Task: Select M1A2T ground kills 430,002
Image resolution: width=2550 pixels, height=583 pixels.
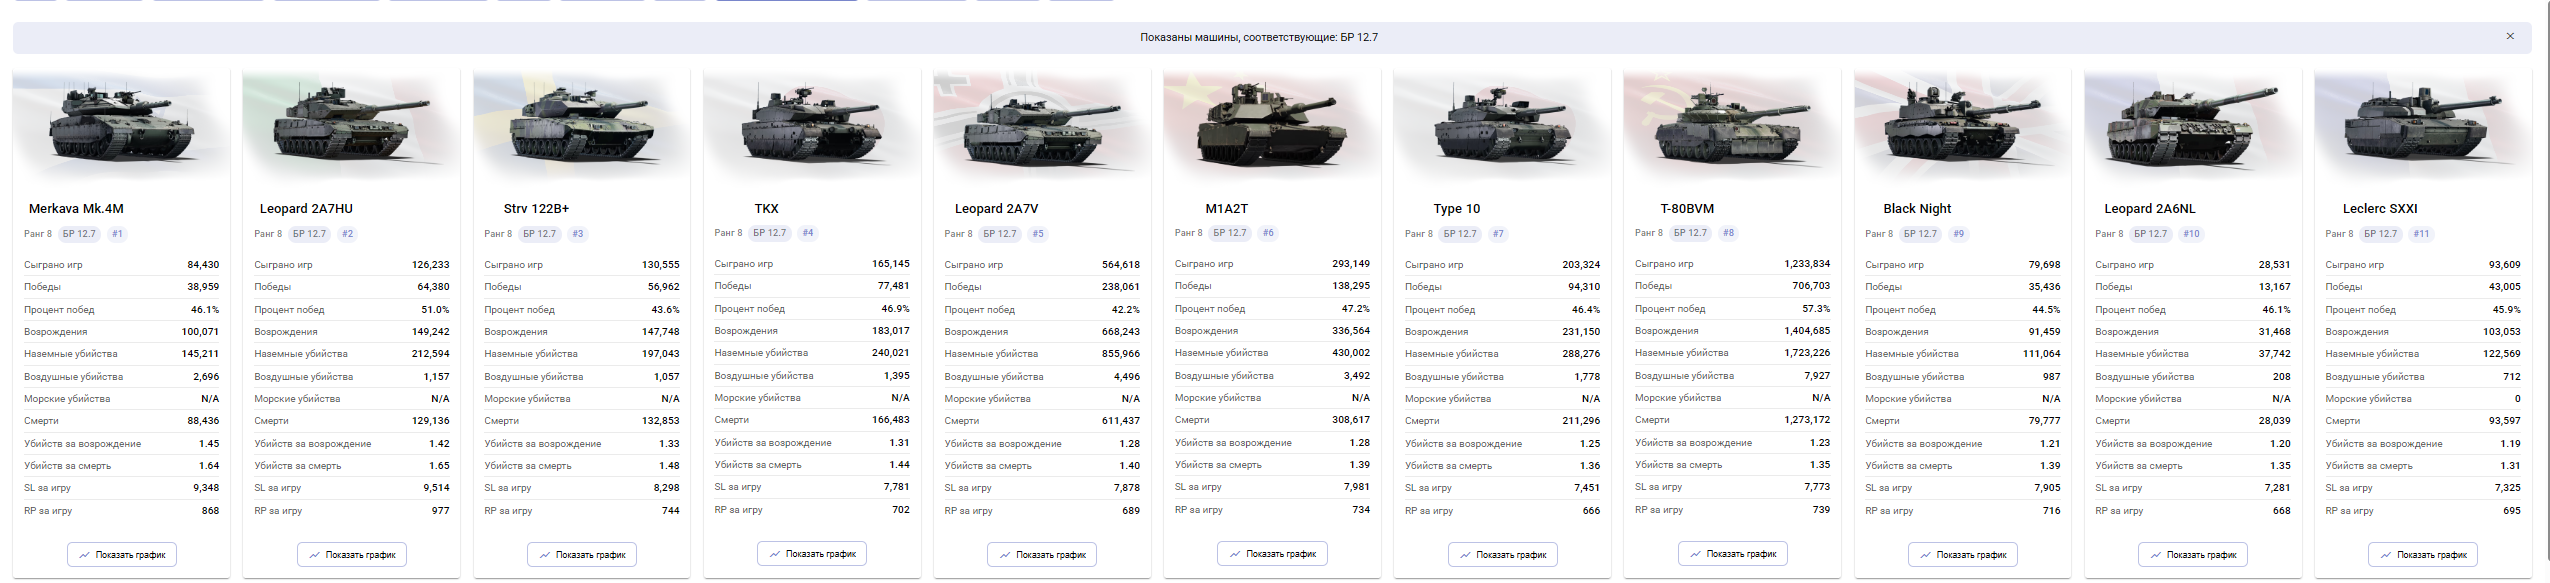Action: pos(1350,353)
